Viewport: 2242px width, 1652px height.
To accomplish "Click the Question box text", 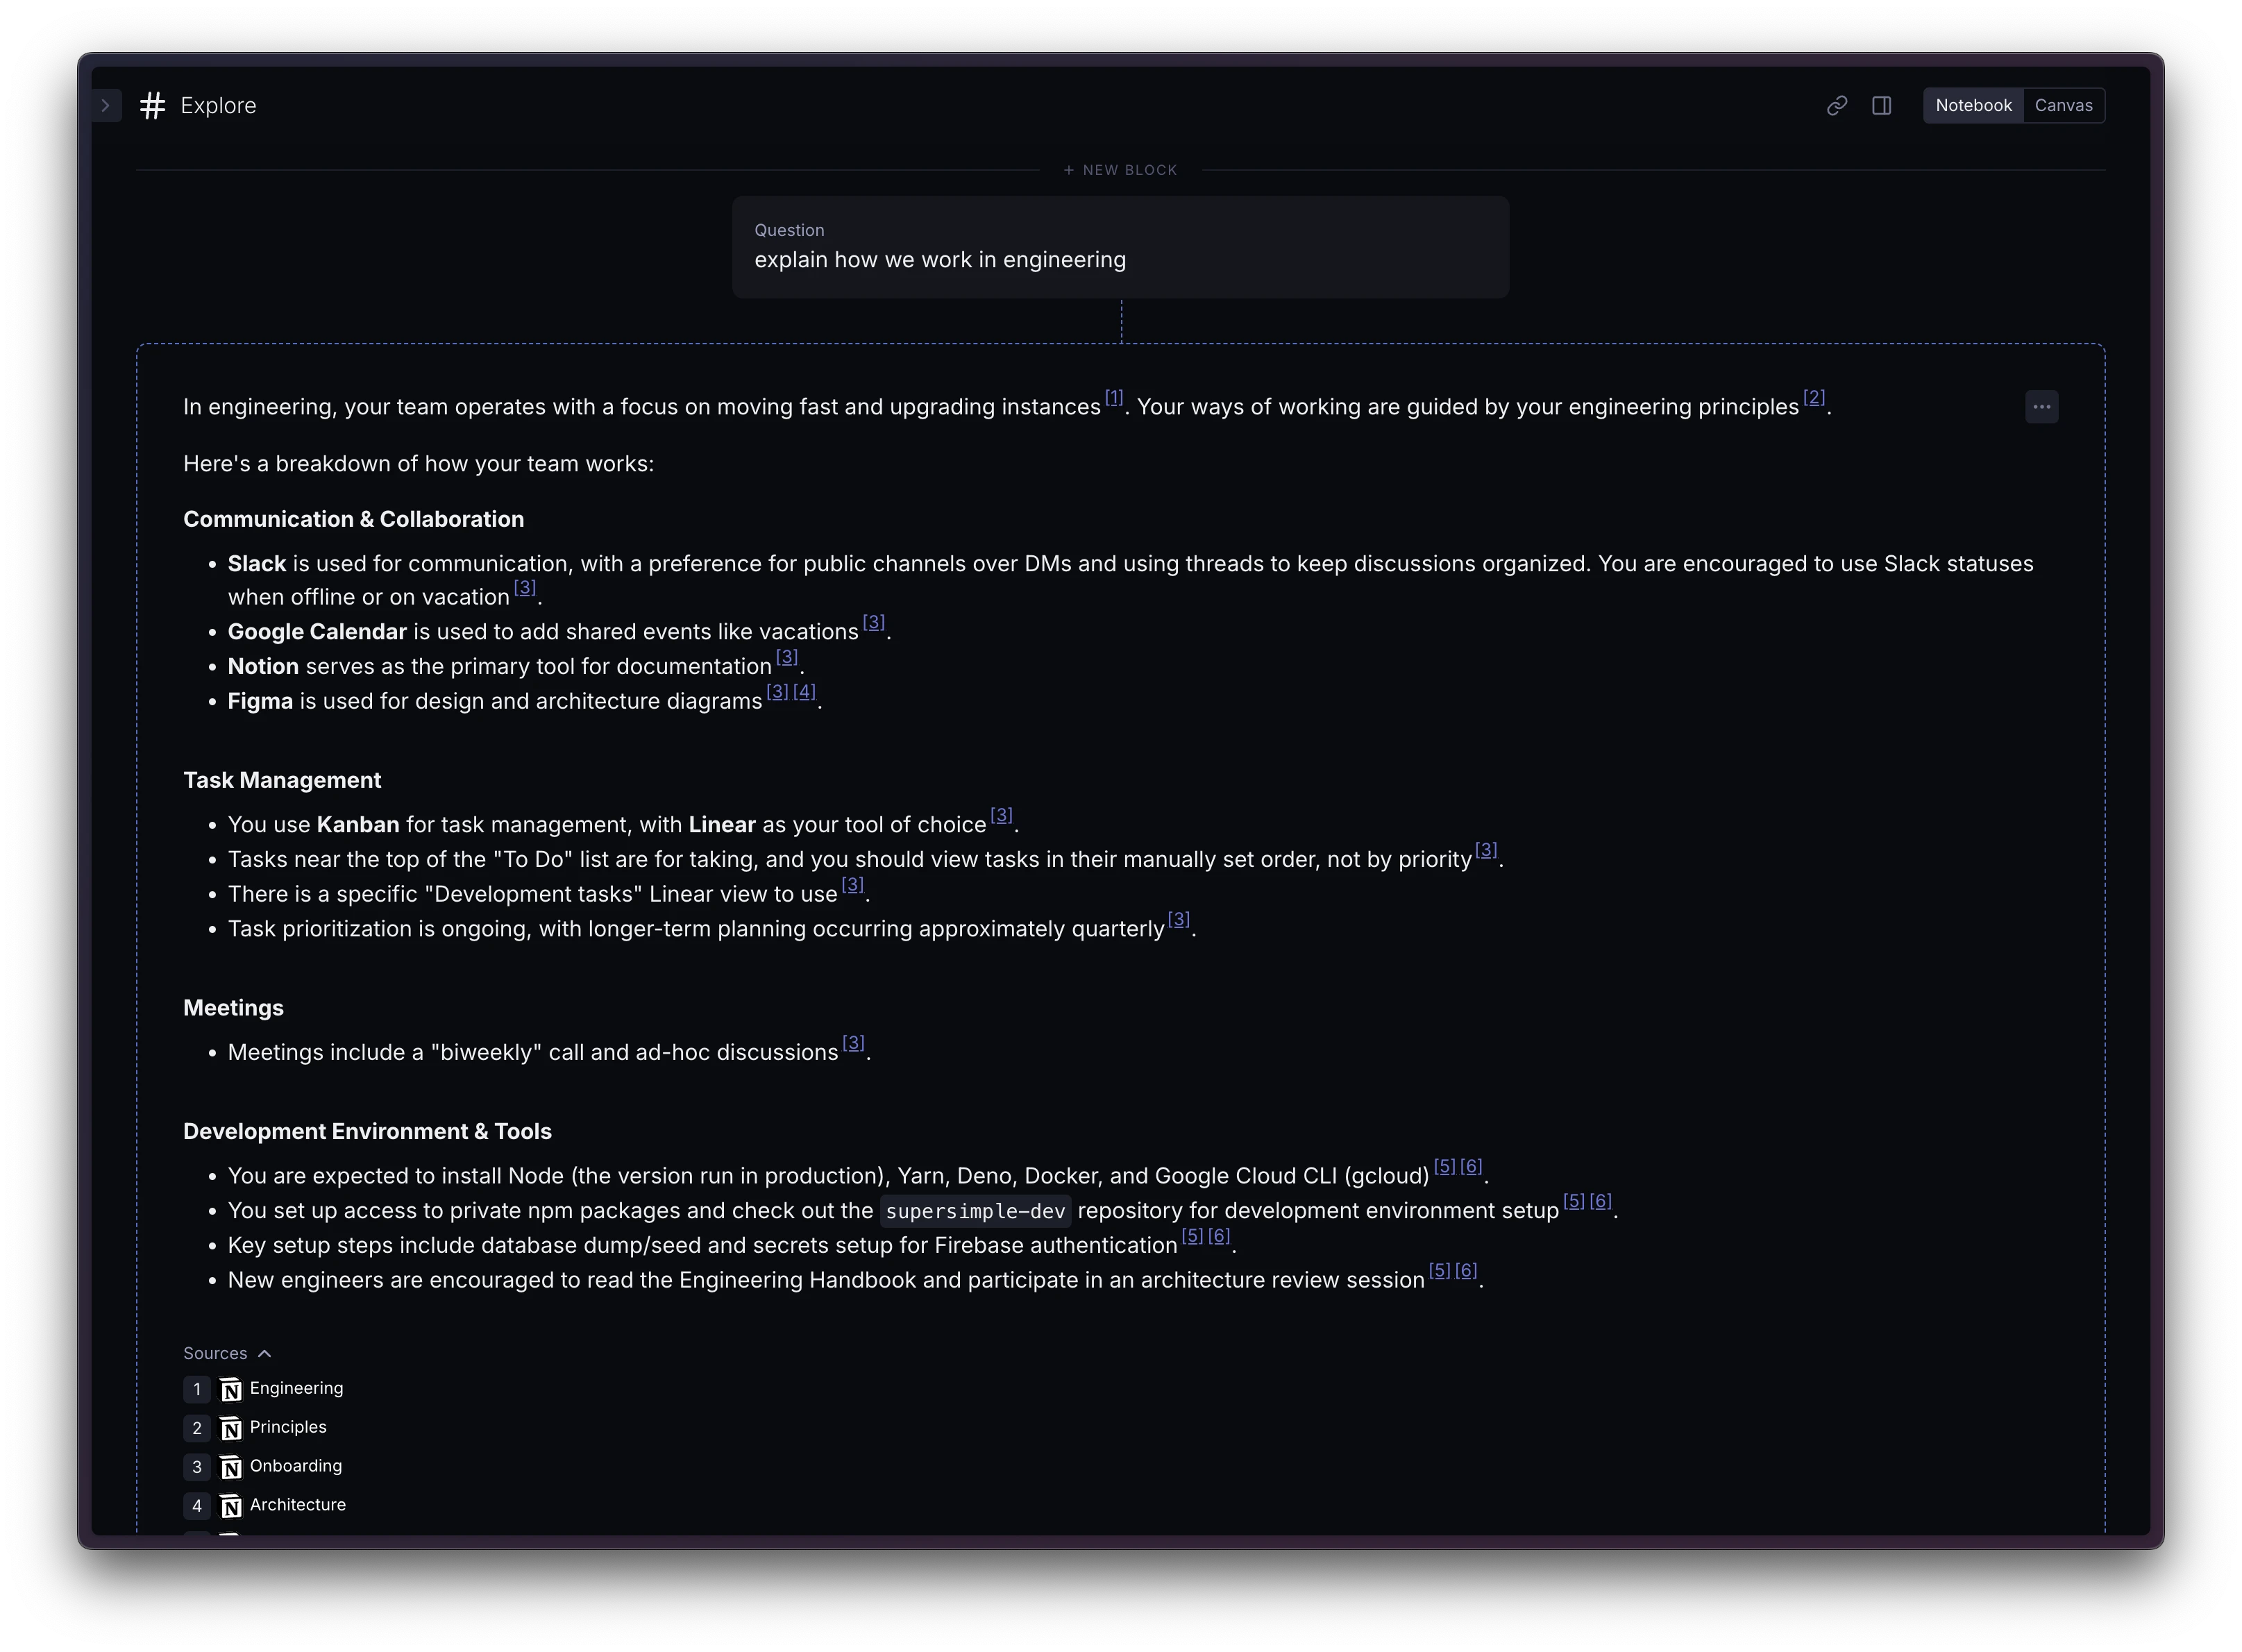I will (x=939, y=260).
